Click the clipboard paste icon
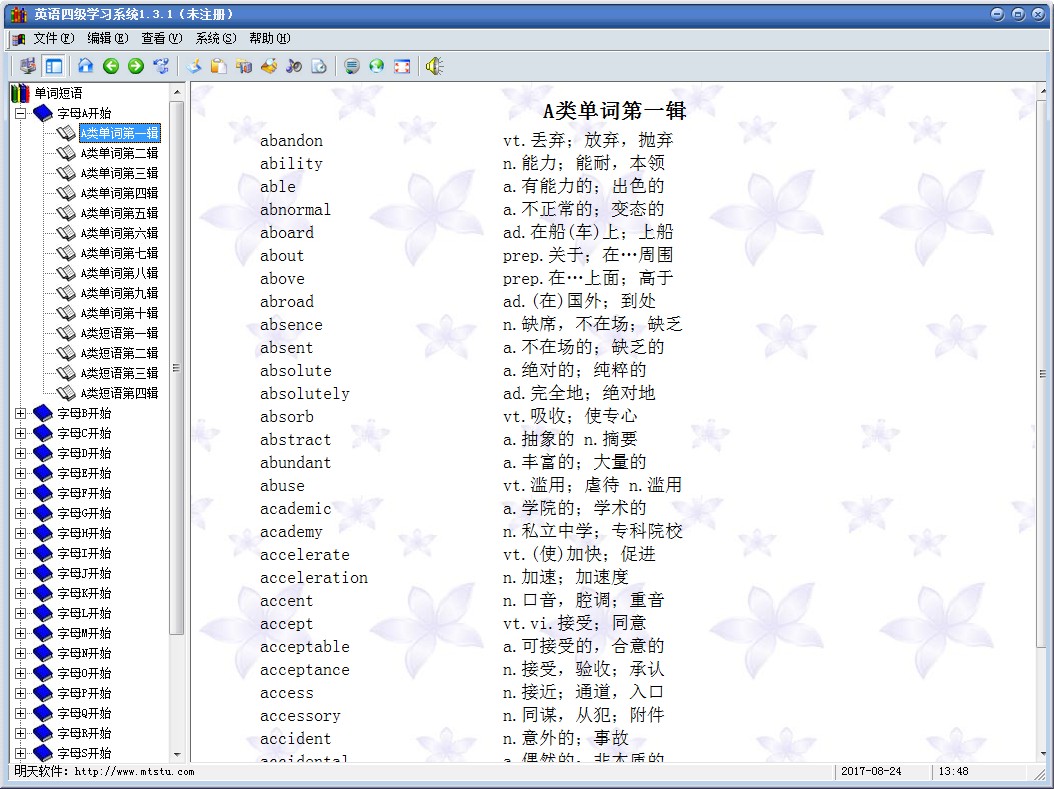This screenshot has width=1054, height=789. 218,66
